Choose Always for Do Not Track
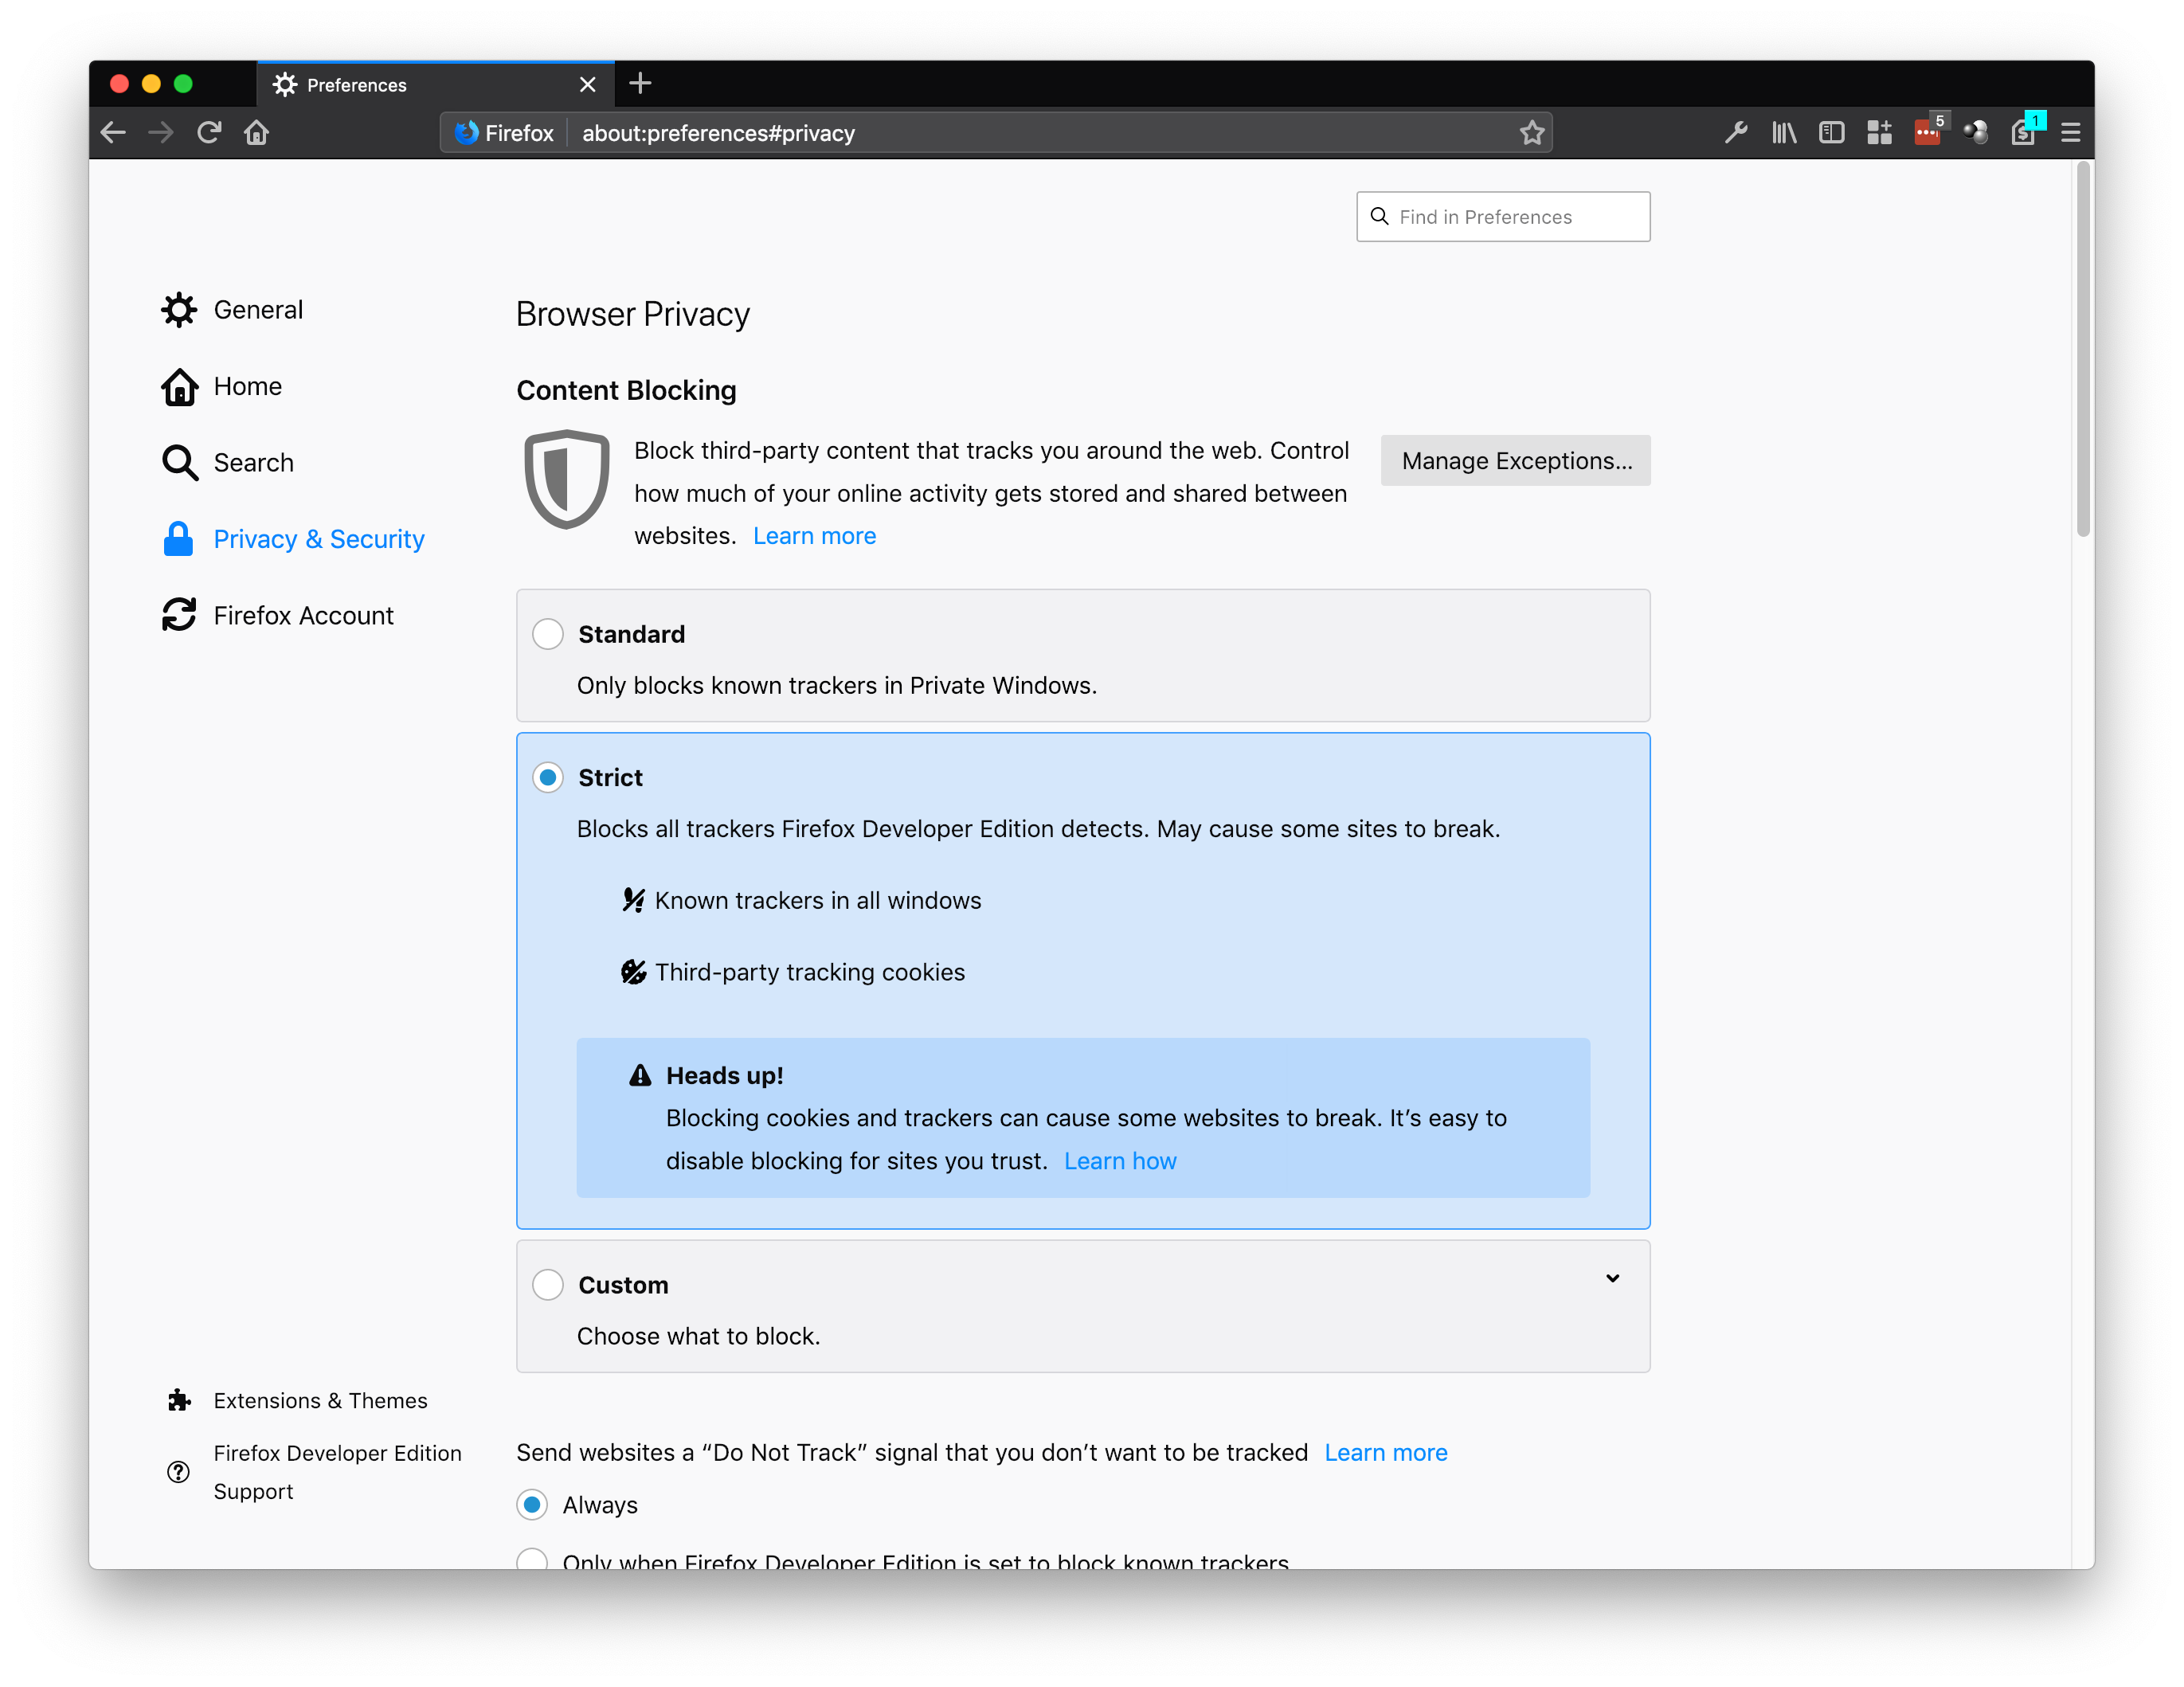Image resolution: width=2184 pixels, height=1687 pixels. (532, 1505)
